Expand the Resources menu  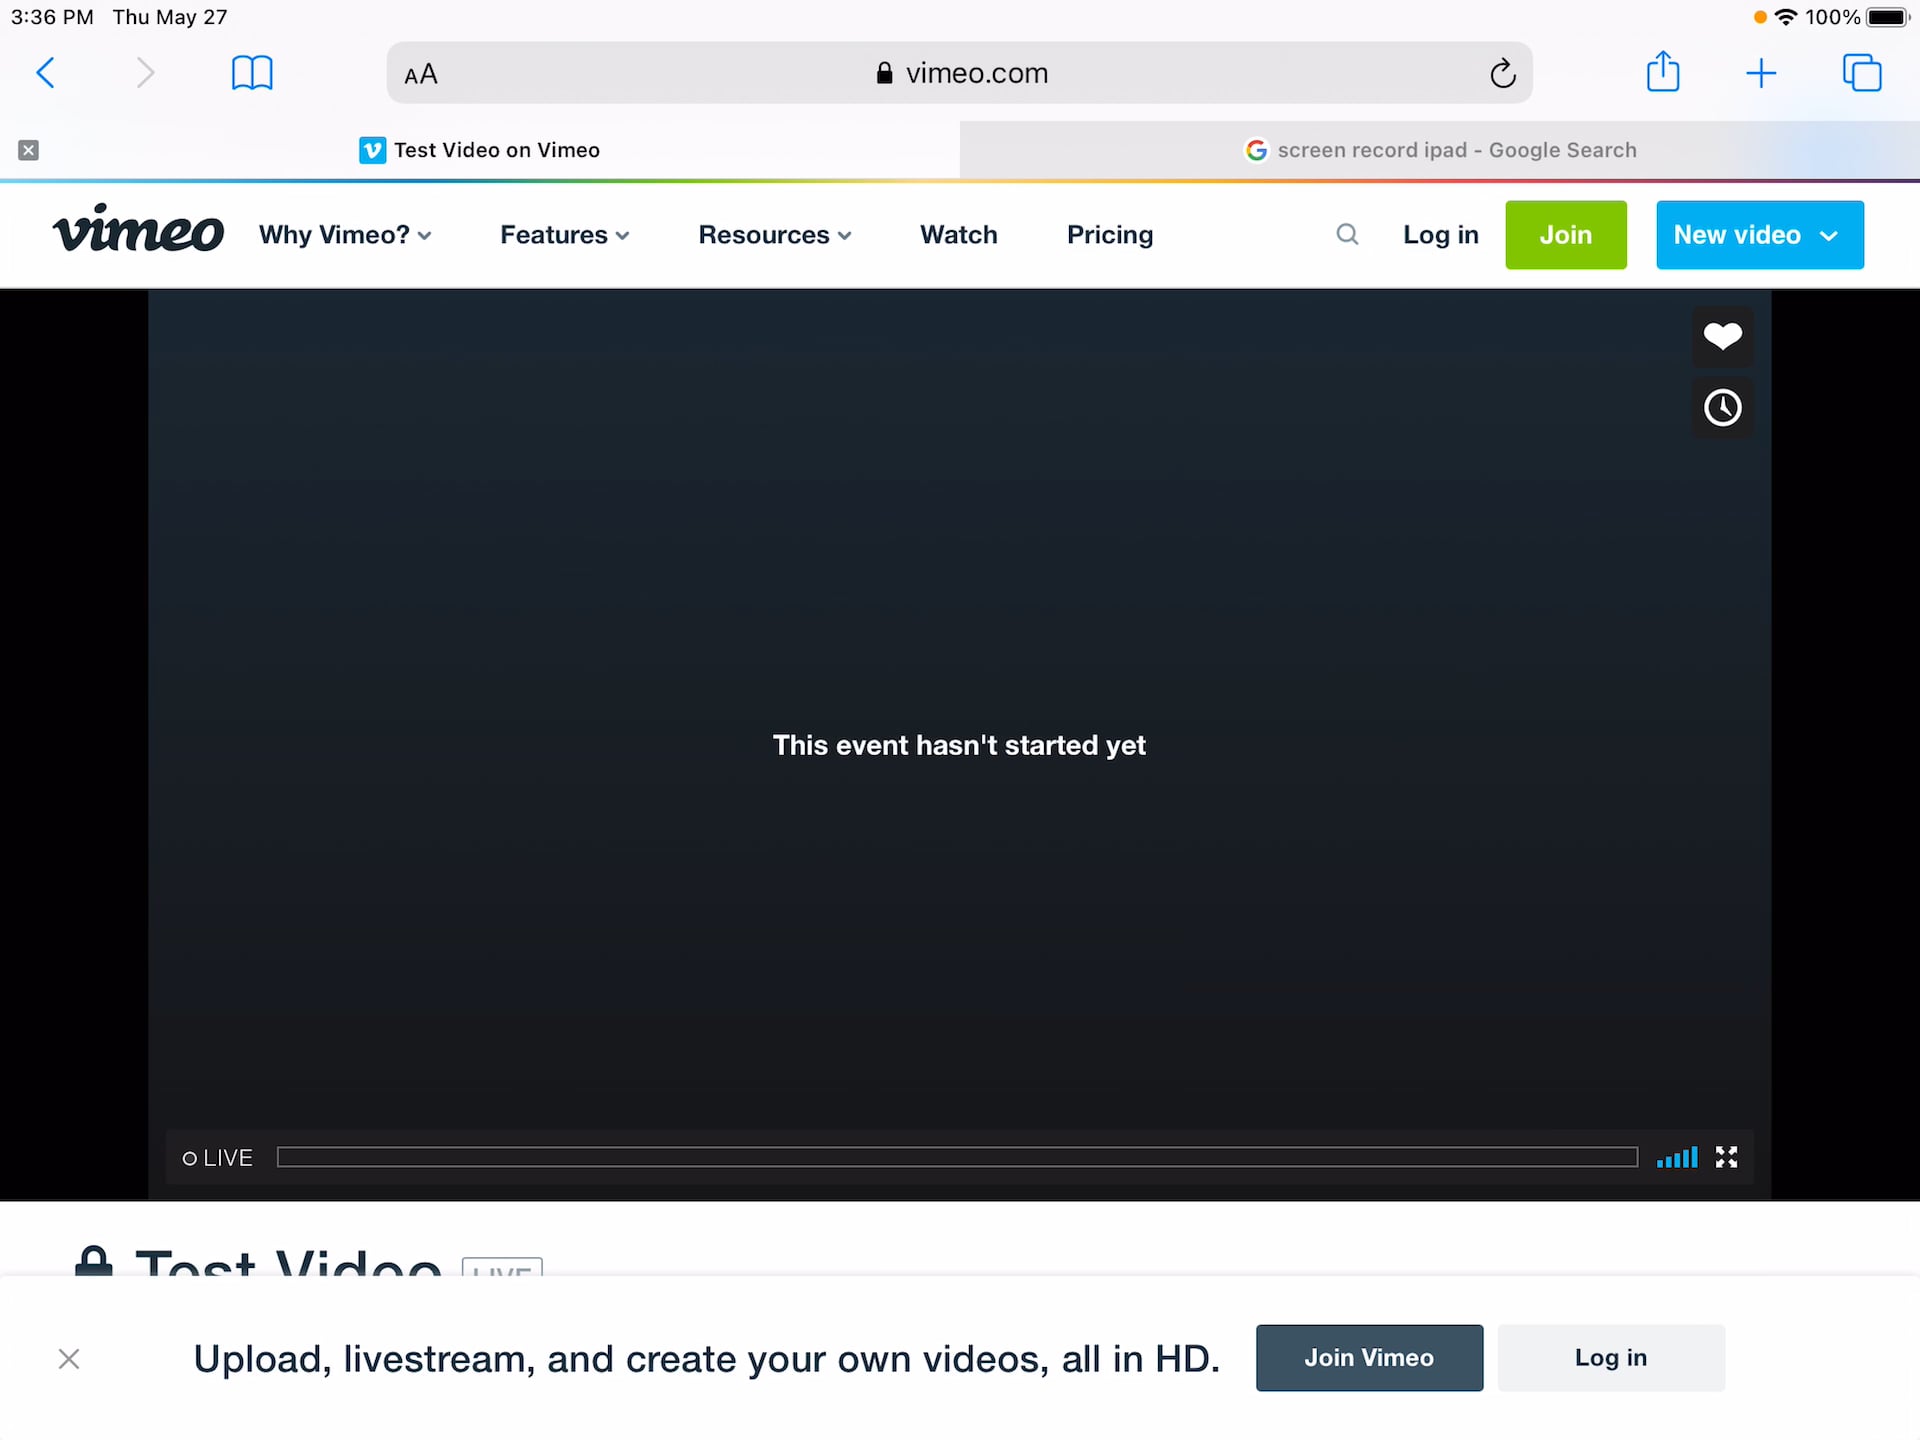775,235
